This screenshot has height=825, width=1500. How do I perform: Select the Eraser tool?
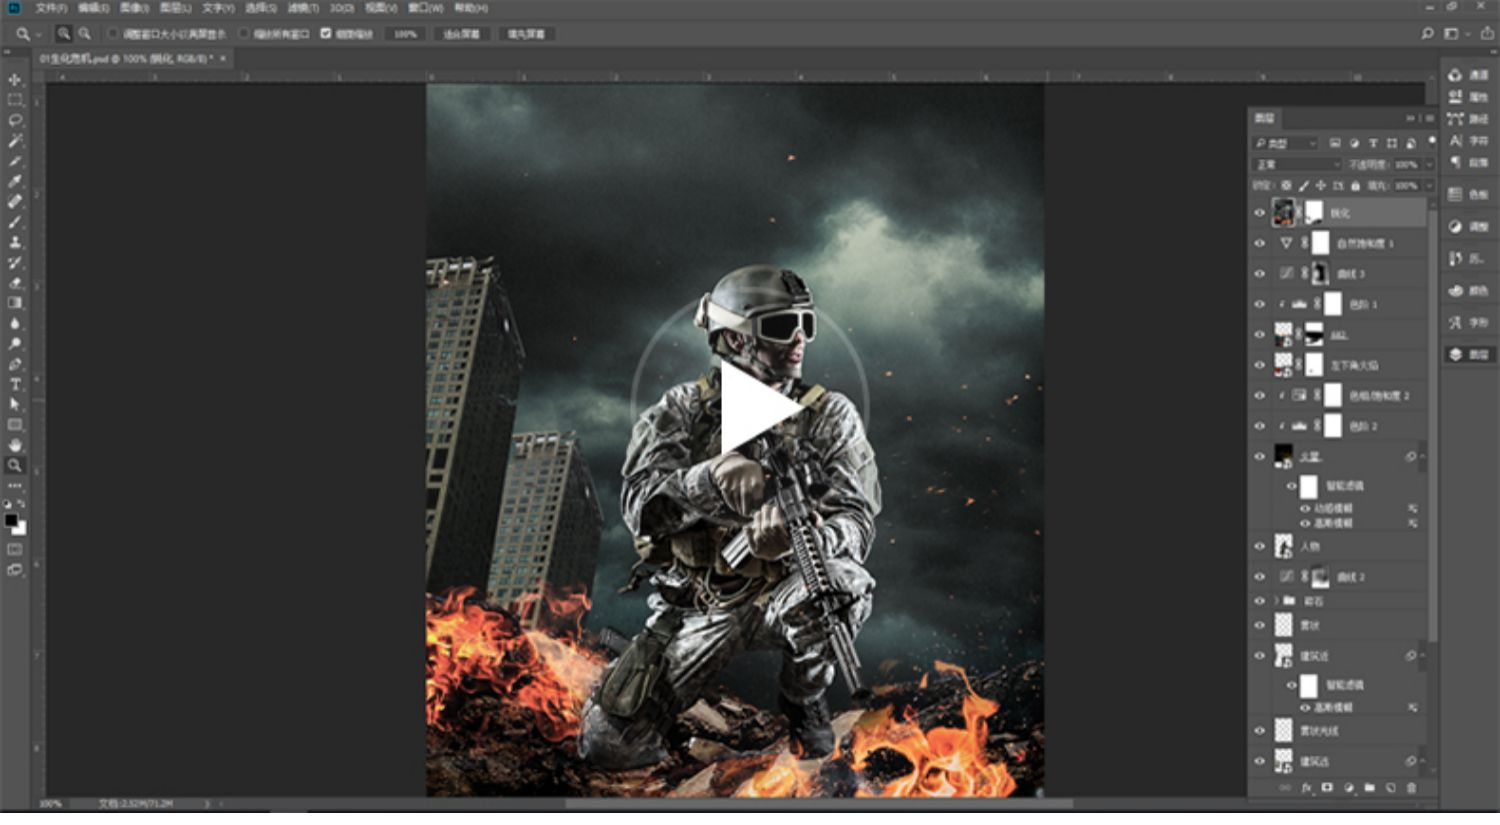[x=14, y=283]
